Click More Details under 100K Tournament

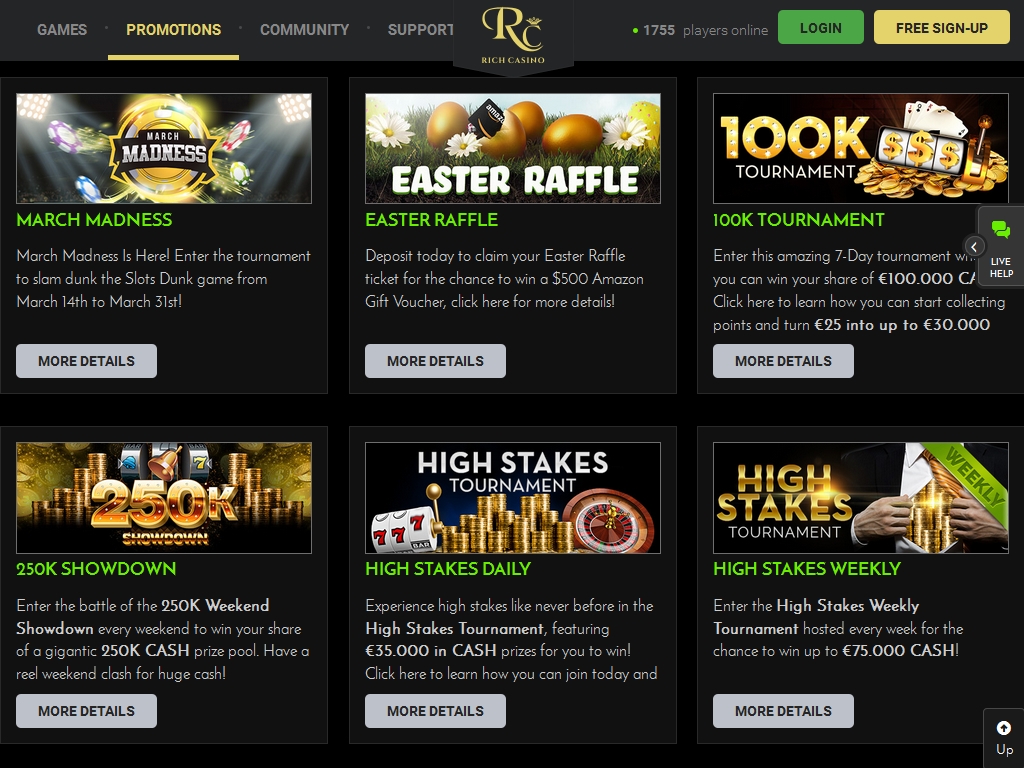coord(783,361)
